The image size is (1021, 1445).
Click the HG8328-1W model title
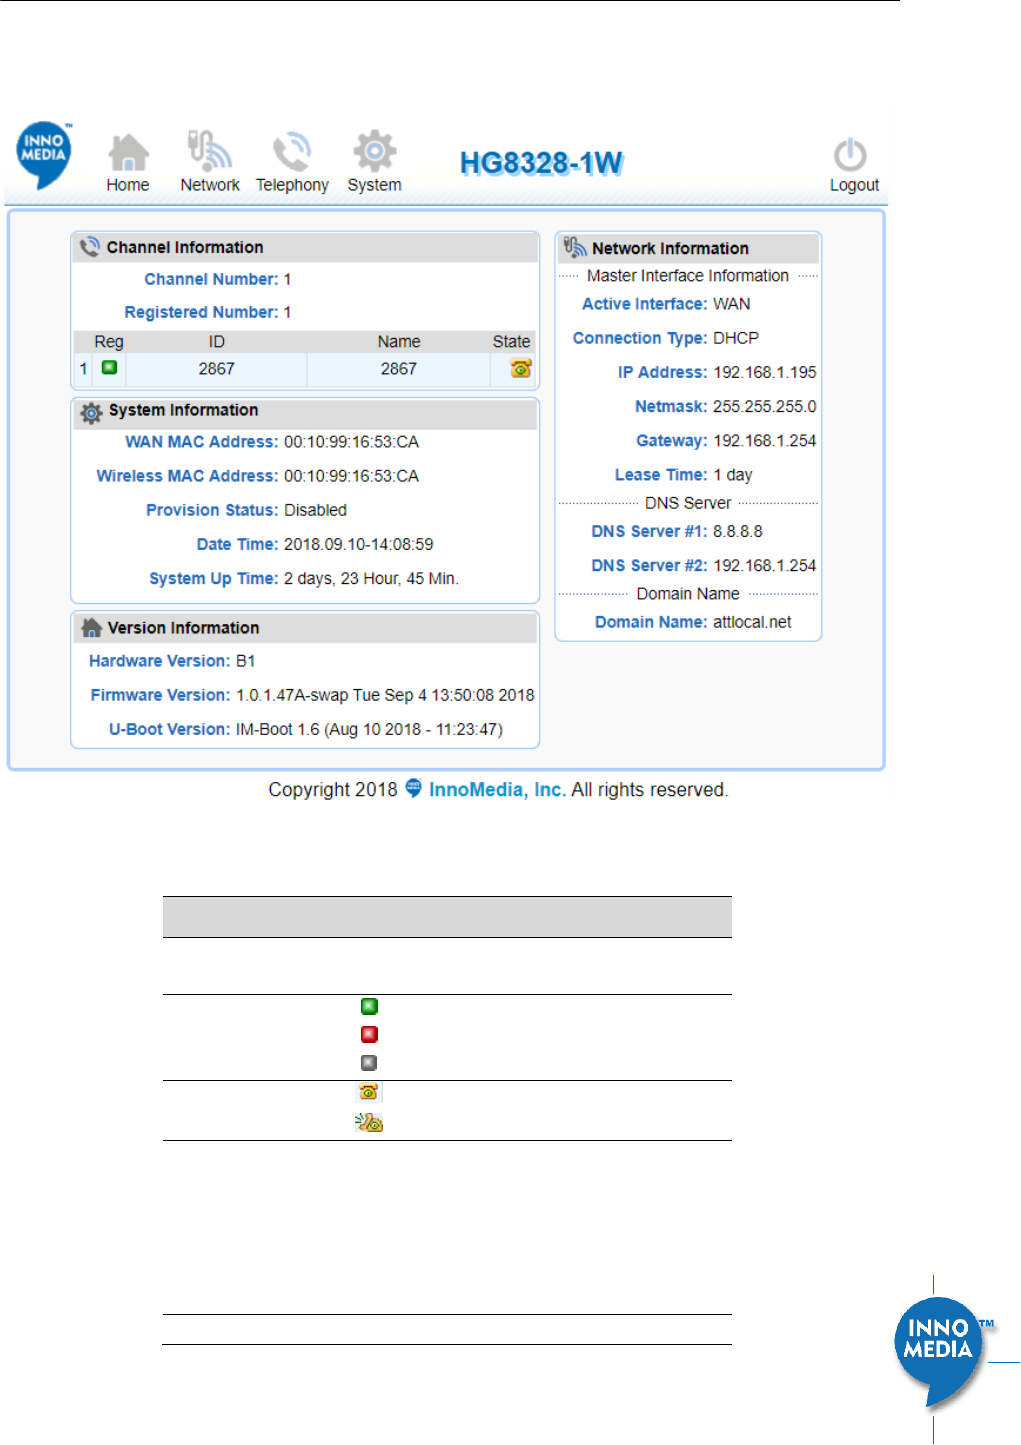pyautogui.click(x=541, y=163)
